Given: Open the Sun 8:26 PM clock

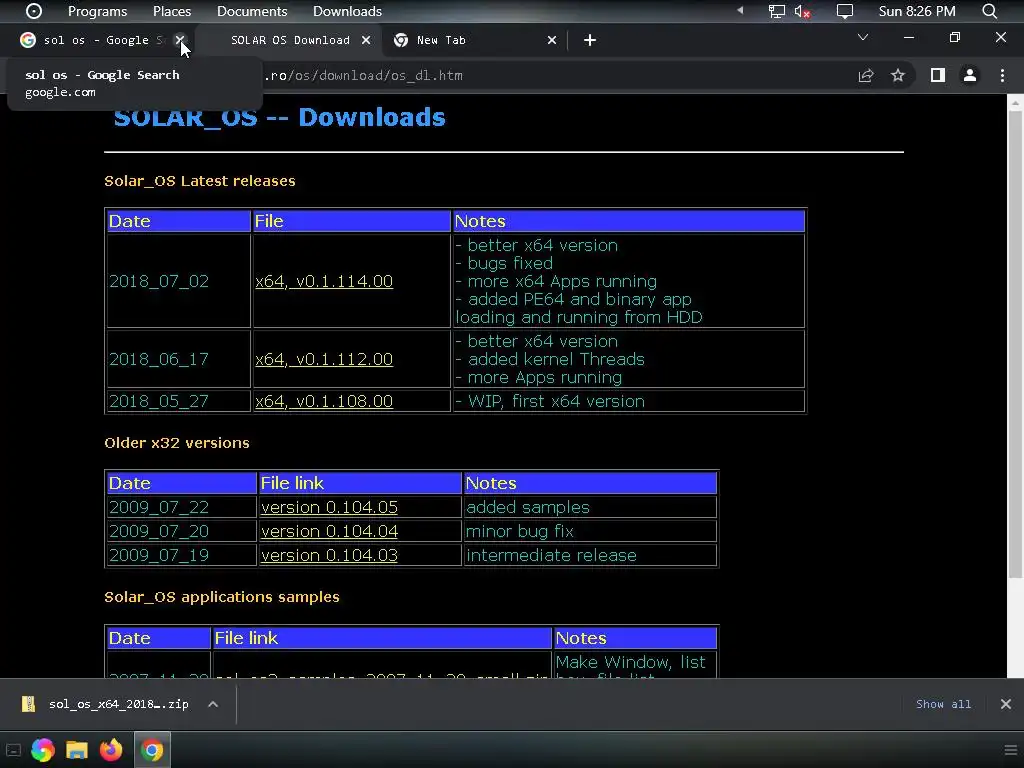Looking at the screenshot, I should pos(917,11).
